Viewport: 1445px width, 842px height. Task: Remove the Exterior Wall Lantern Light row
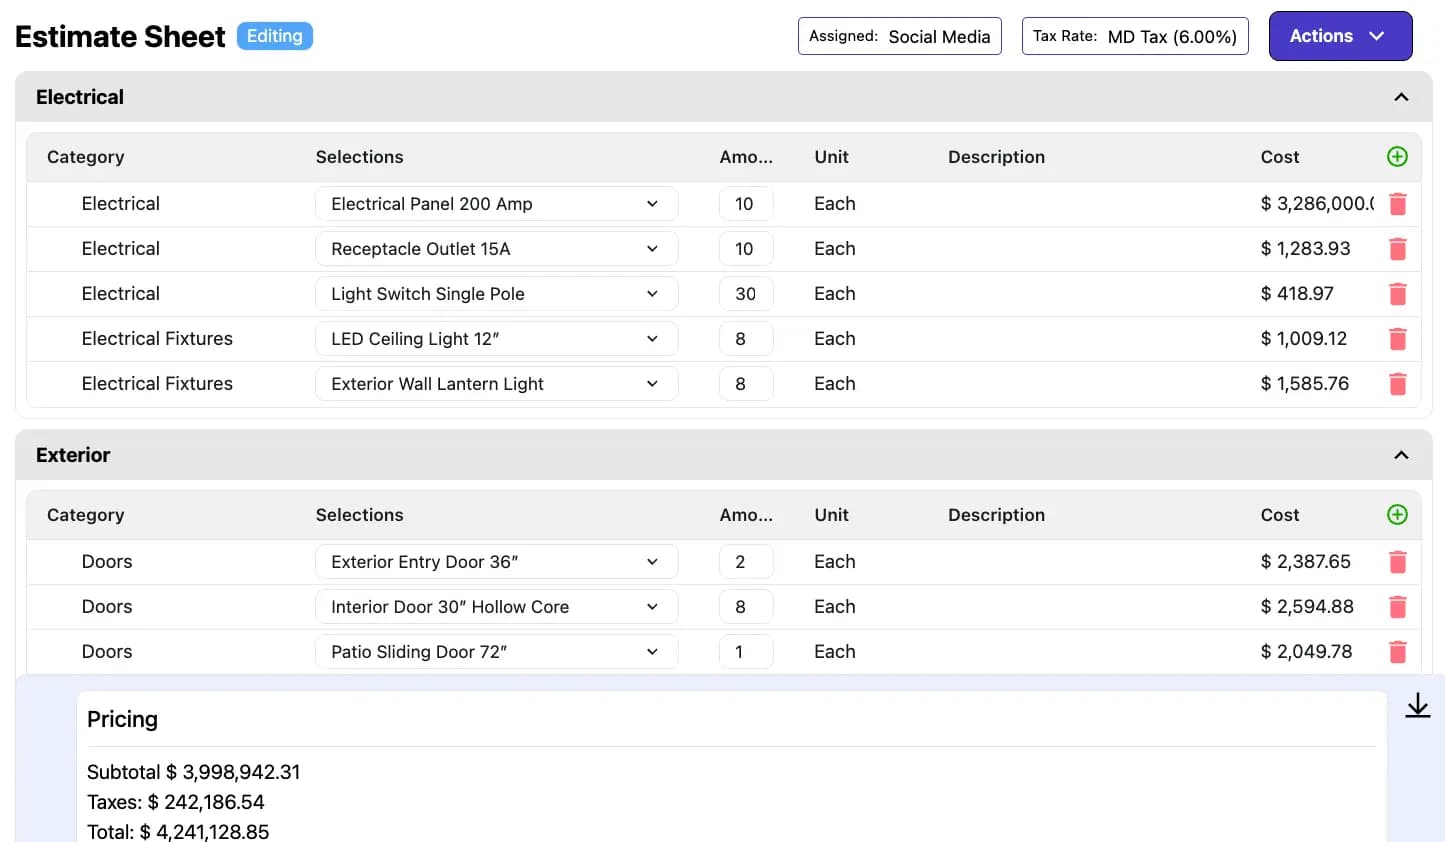(x=1397, y=383)
